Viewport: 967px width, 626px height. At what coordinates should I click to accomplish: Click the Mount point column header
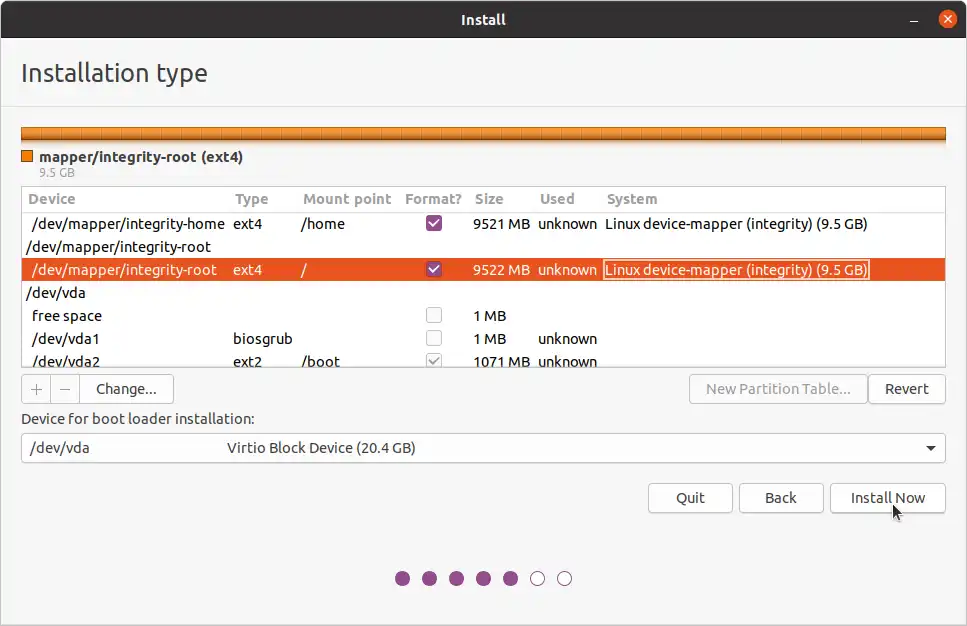pyautogui.click(x=347, y=199)
